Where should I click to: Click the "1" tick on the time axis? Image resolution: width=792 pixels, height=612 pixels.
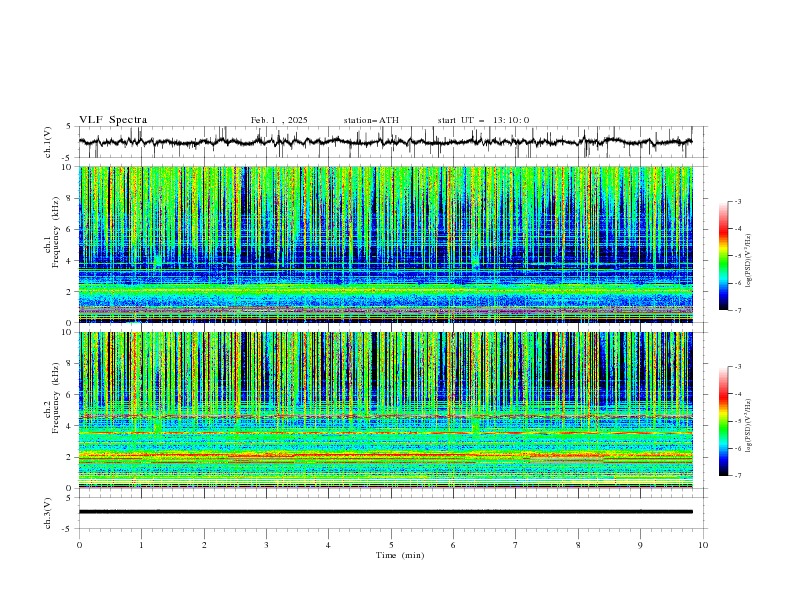141,545
